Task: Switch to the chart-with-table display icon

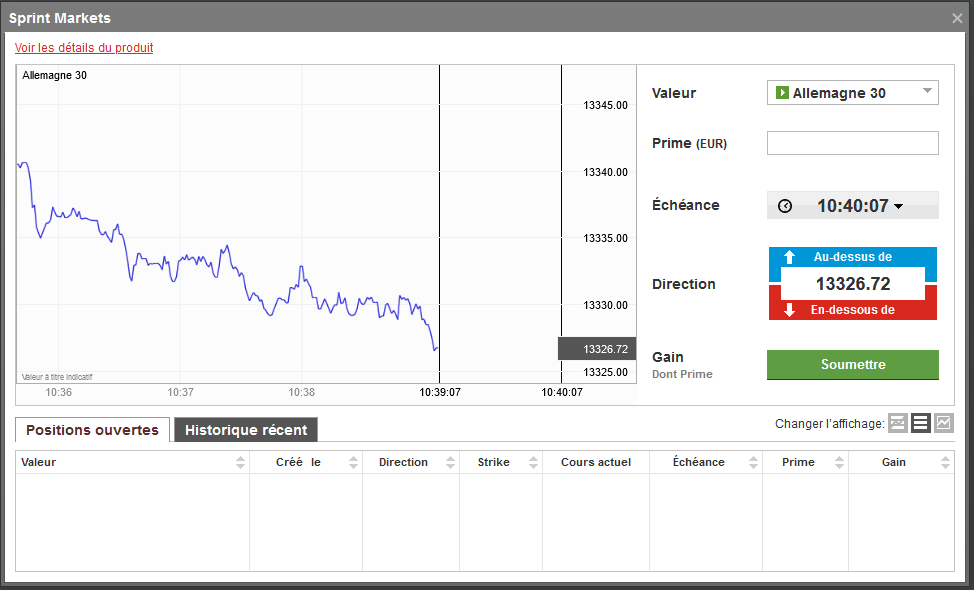Action: pyautogui.click(x=898, y=423)
